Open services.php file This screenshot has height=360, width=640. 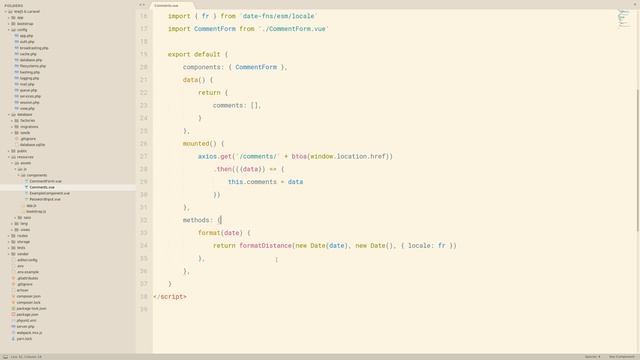tap(30, 96)
